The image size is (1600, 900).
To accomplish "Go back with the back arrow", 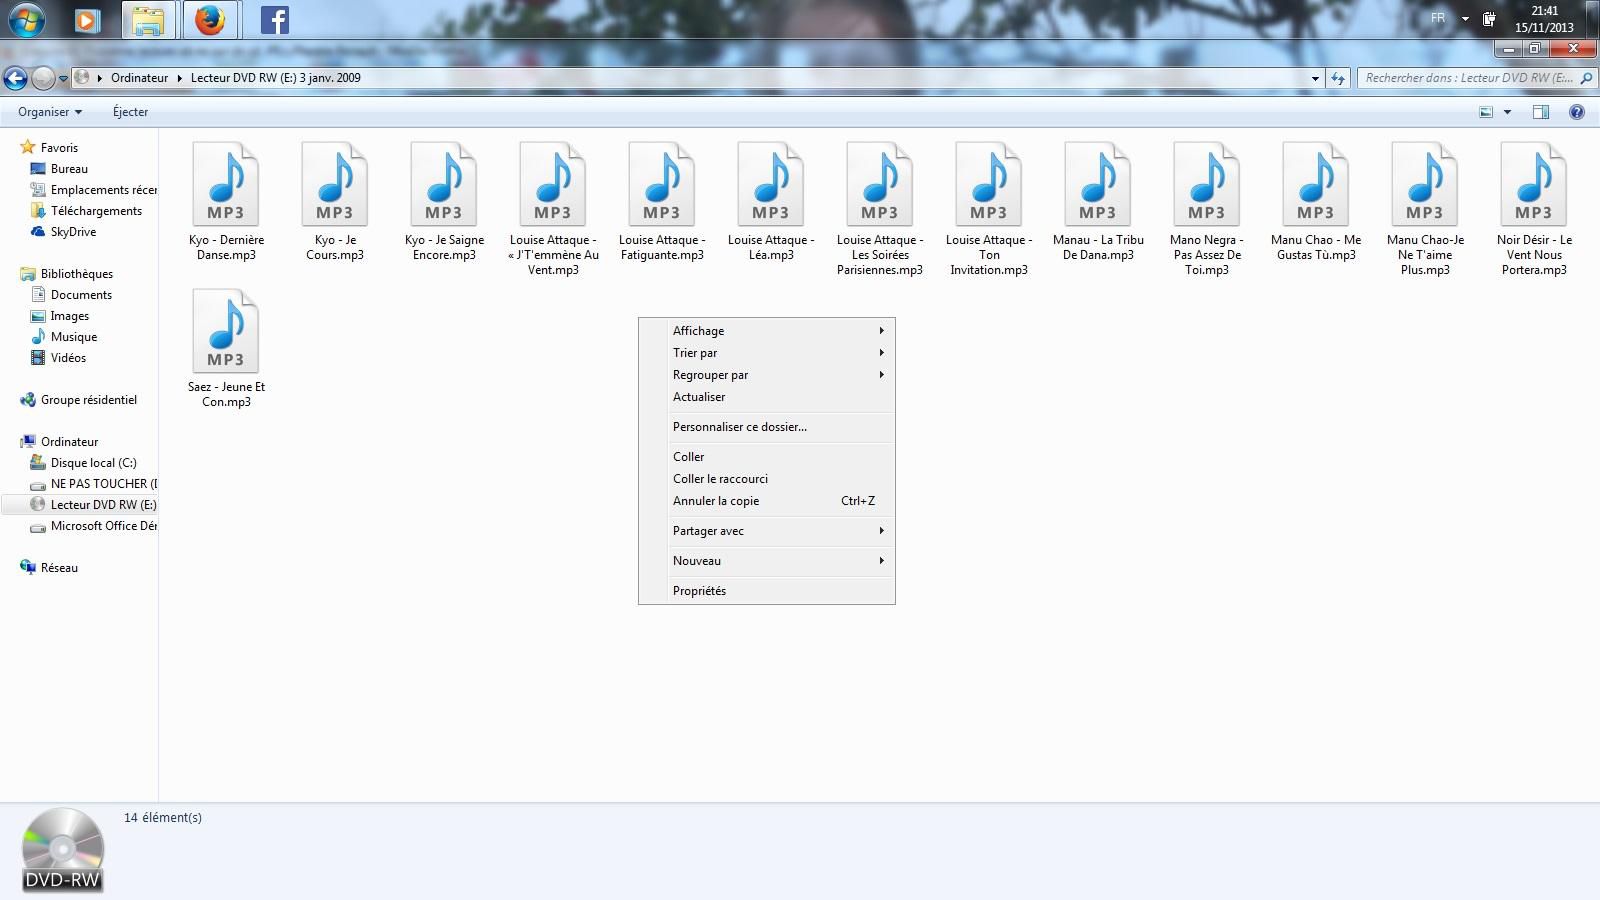I will (x=15, y=78).
